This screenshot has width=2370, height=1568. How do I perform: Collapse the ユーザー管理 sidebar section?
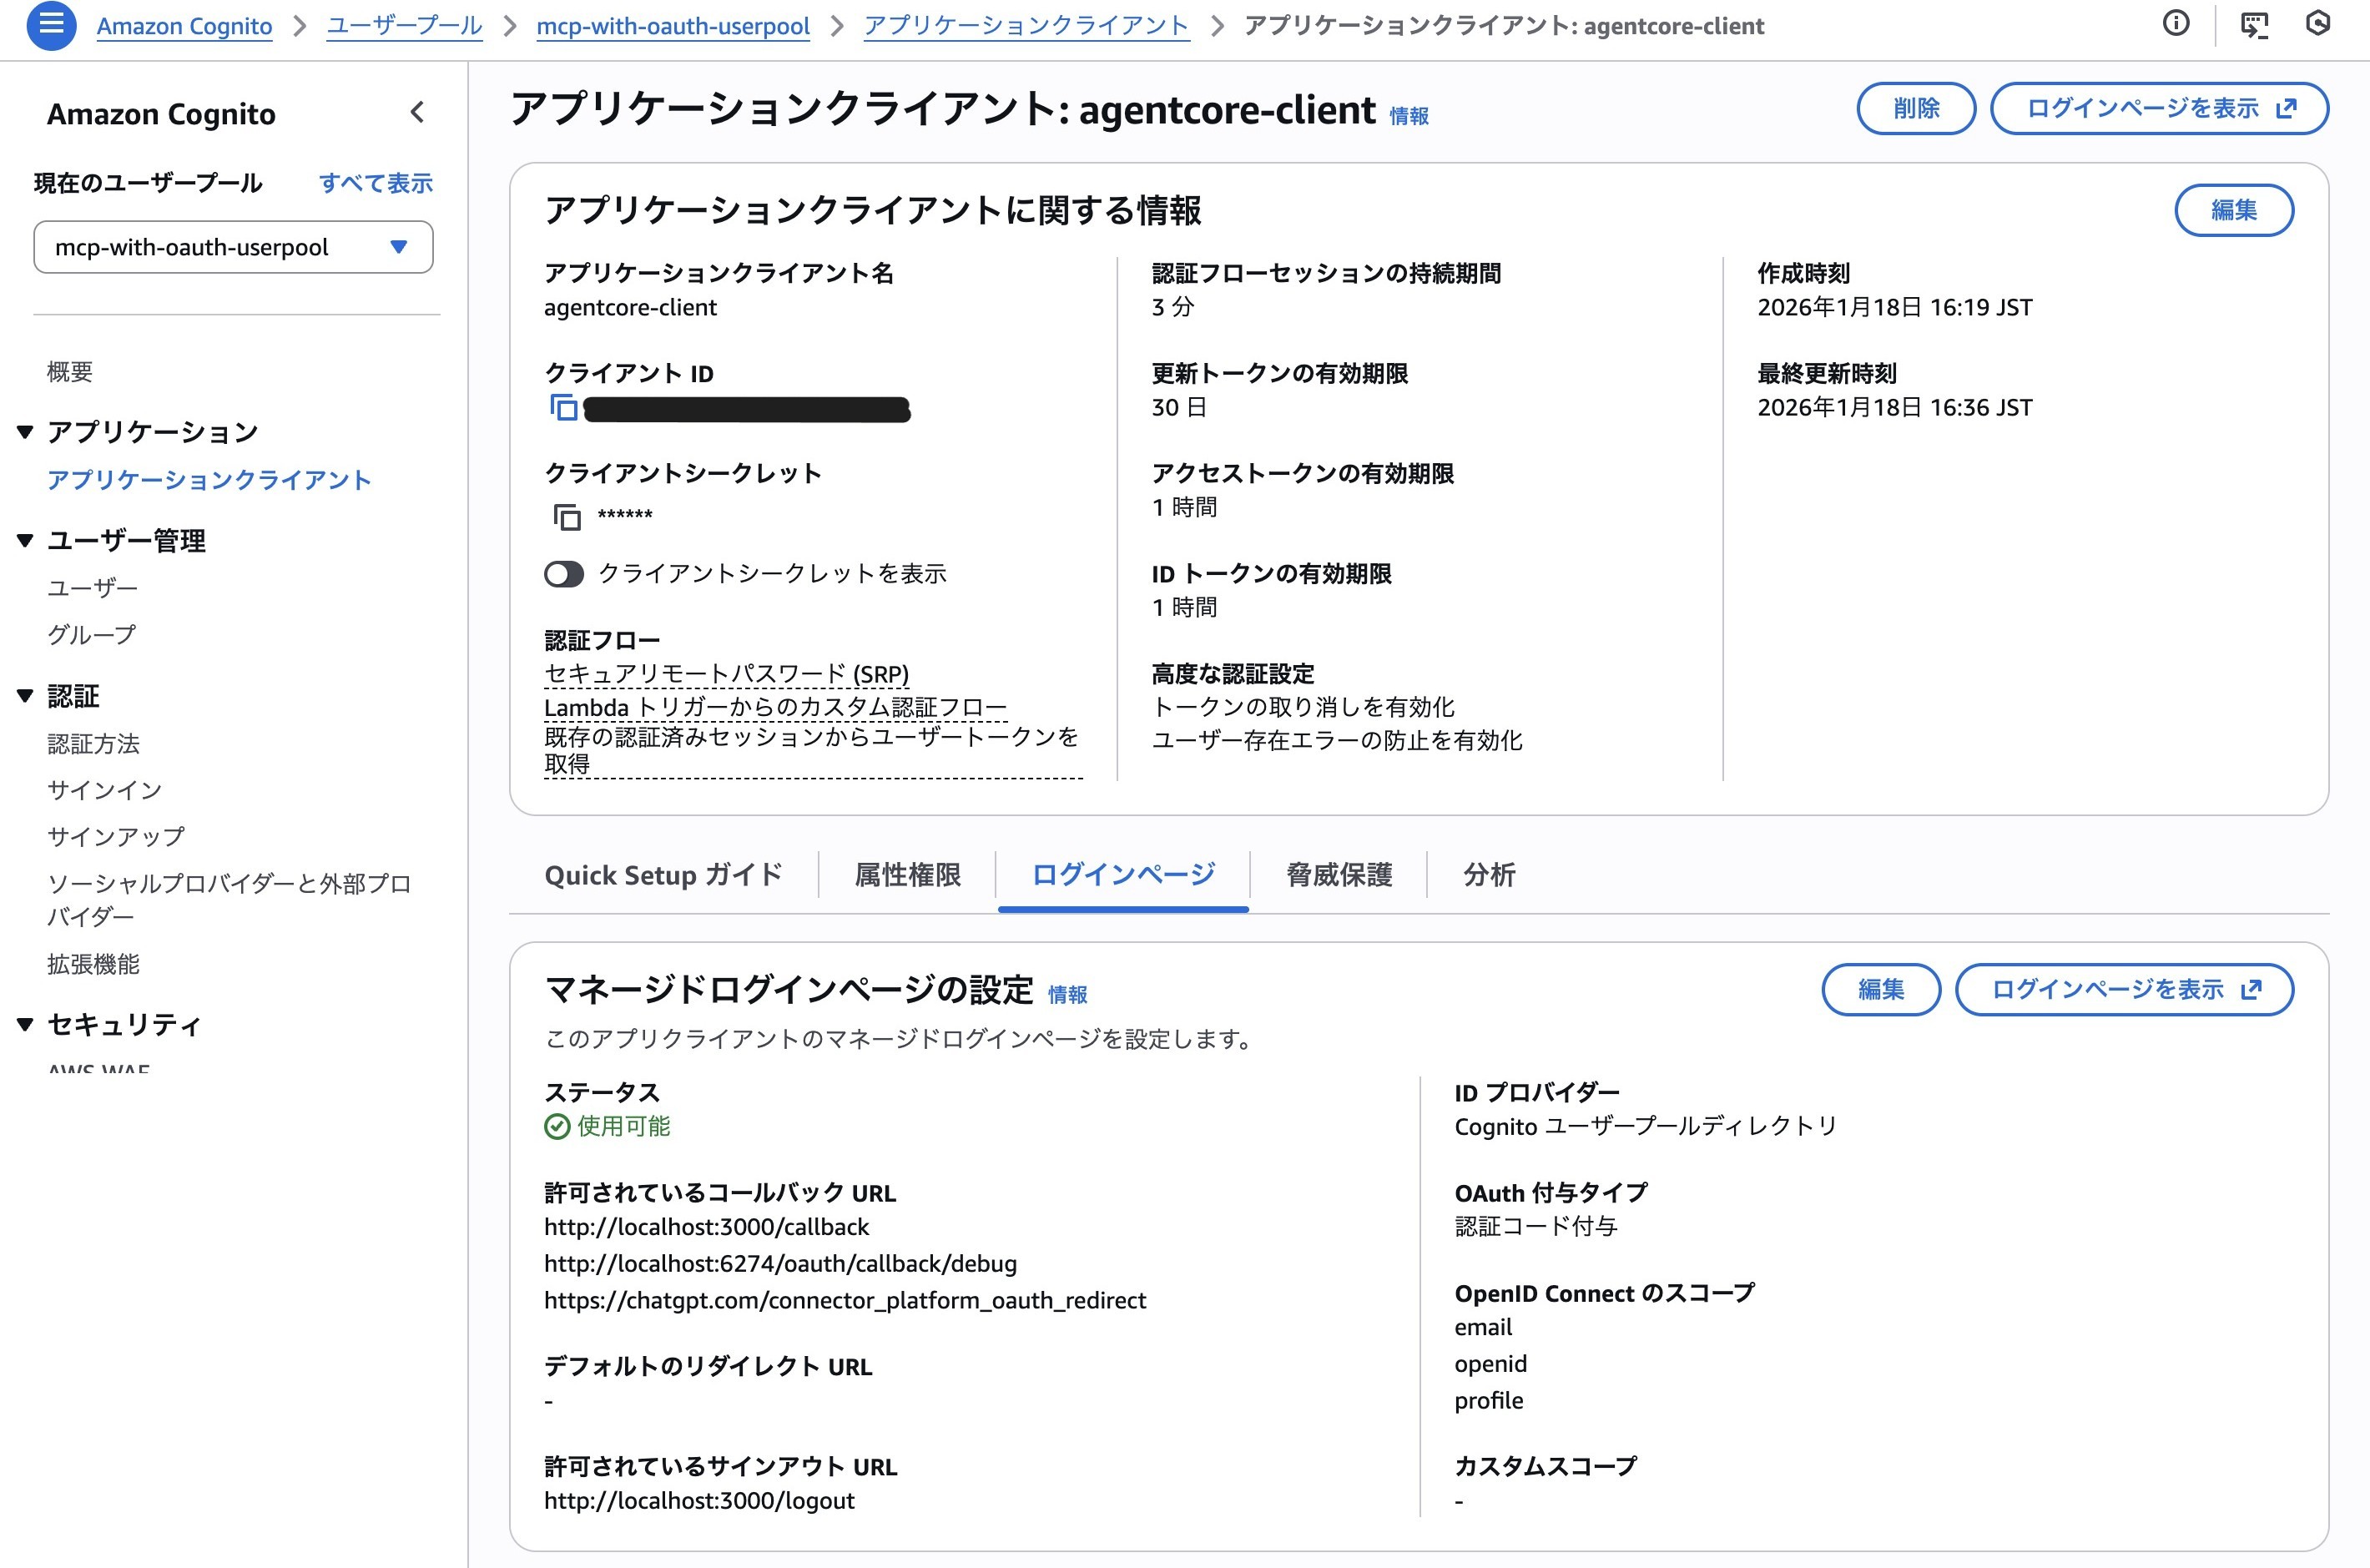pyautogui.click(x=26, y=541)
